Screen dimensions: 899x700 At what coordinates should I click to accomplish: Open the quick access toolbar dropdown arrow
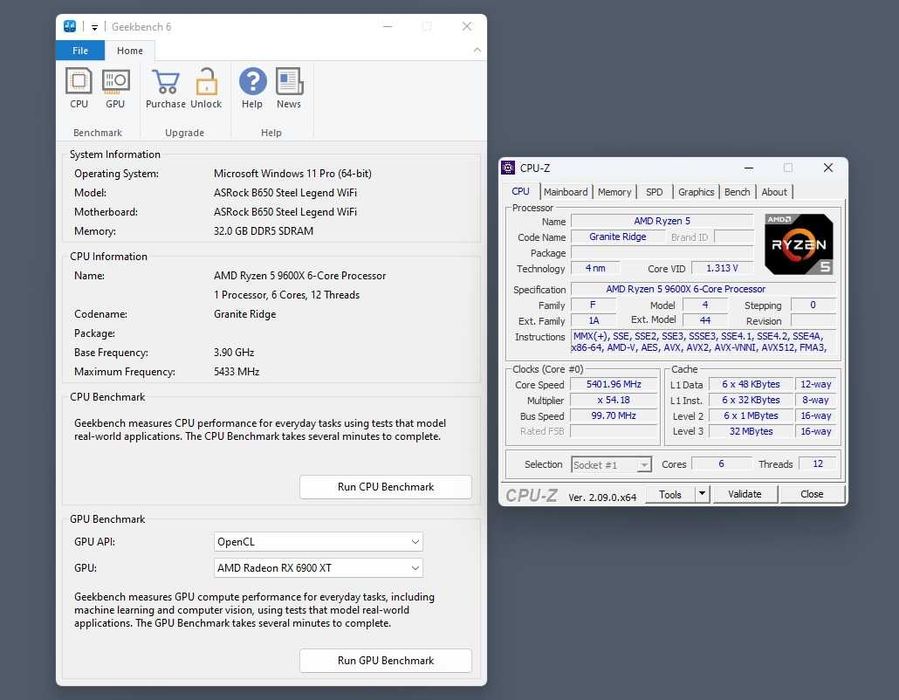[x=95, y=27]
